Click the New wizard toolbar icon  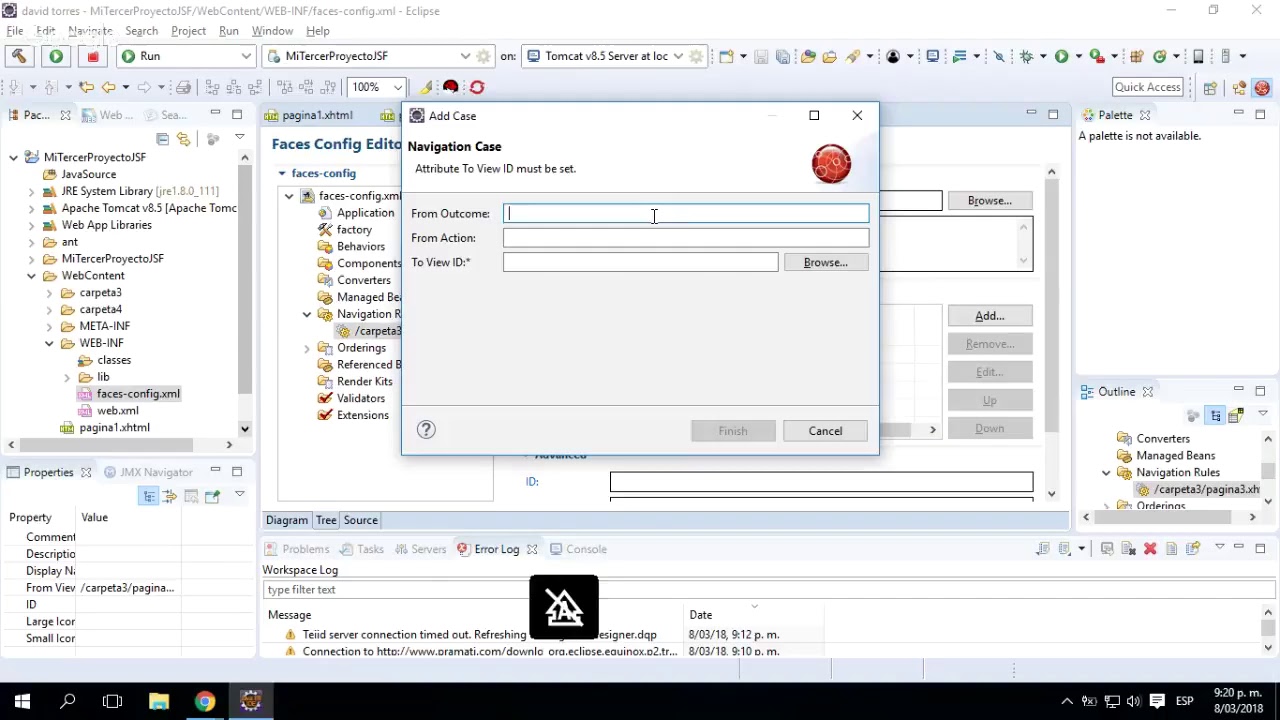coord(727,56)
